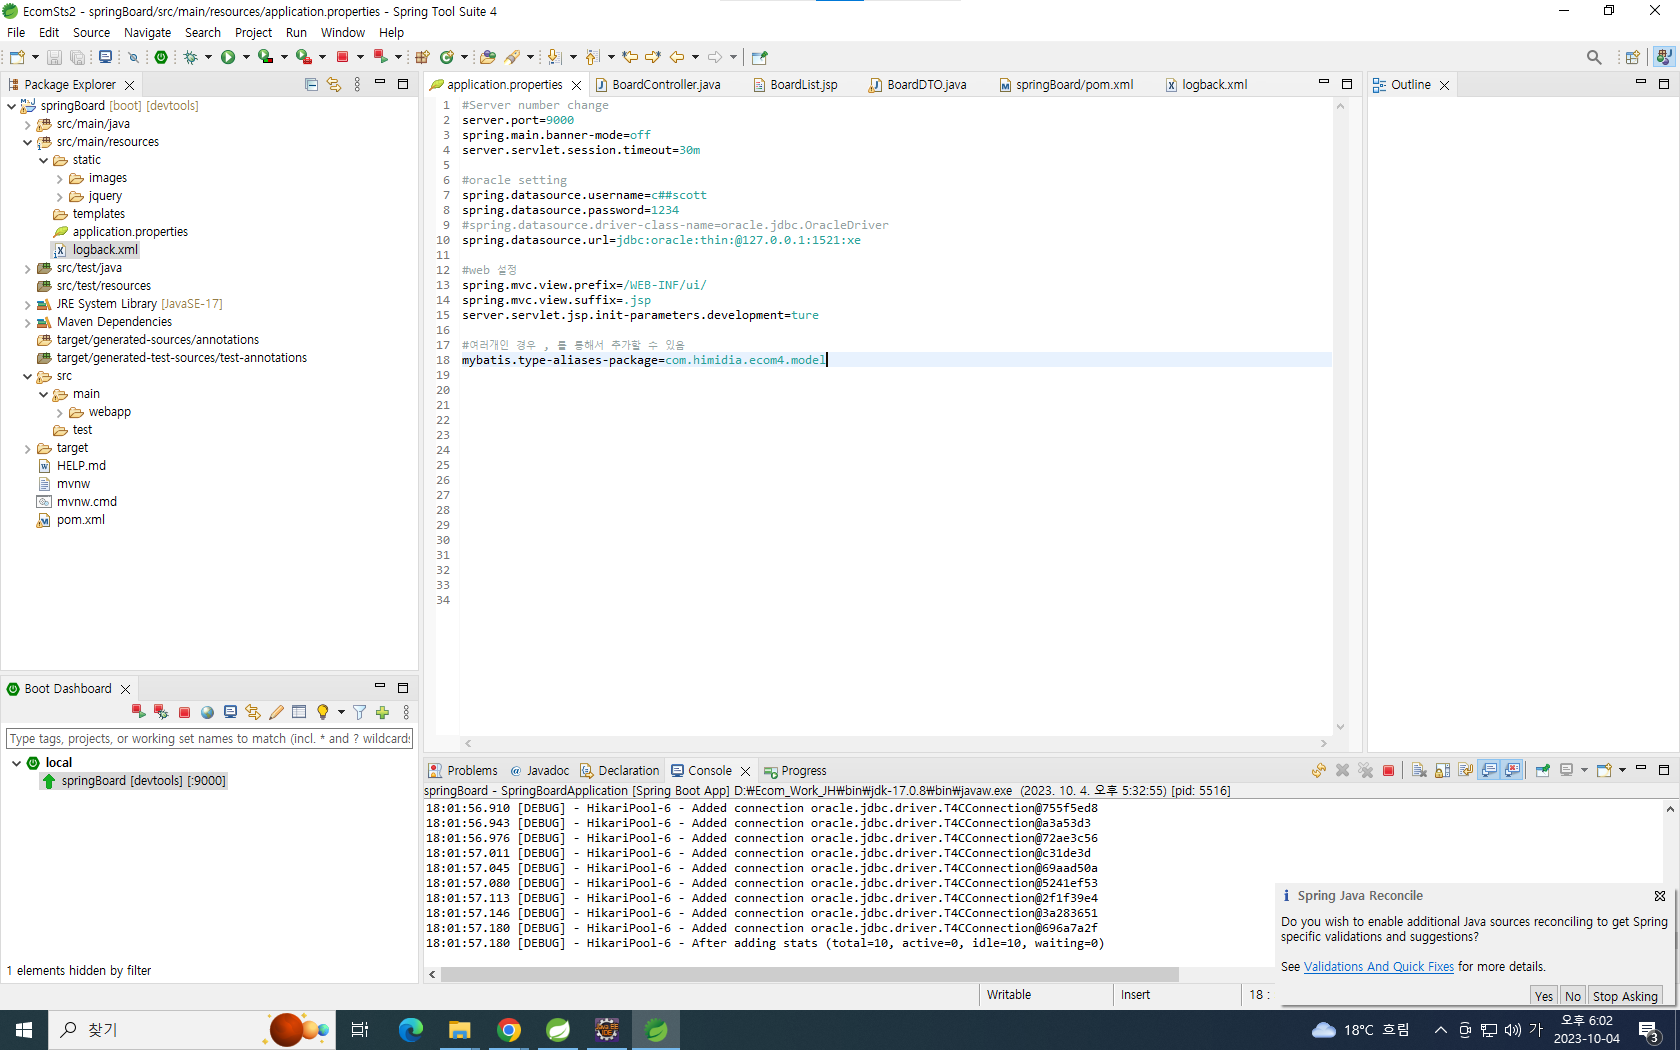Image resolution: width=1680 pixels, height=1050 pixels.
Task: Toggle Word Wrap in Console toolbar
Action: (x=1465, y=770)
